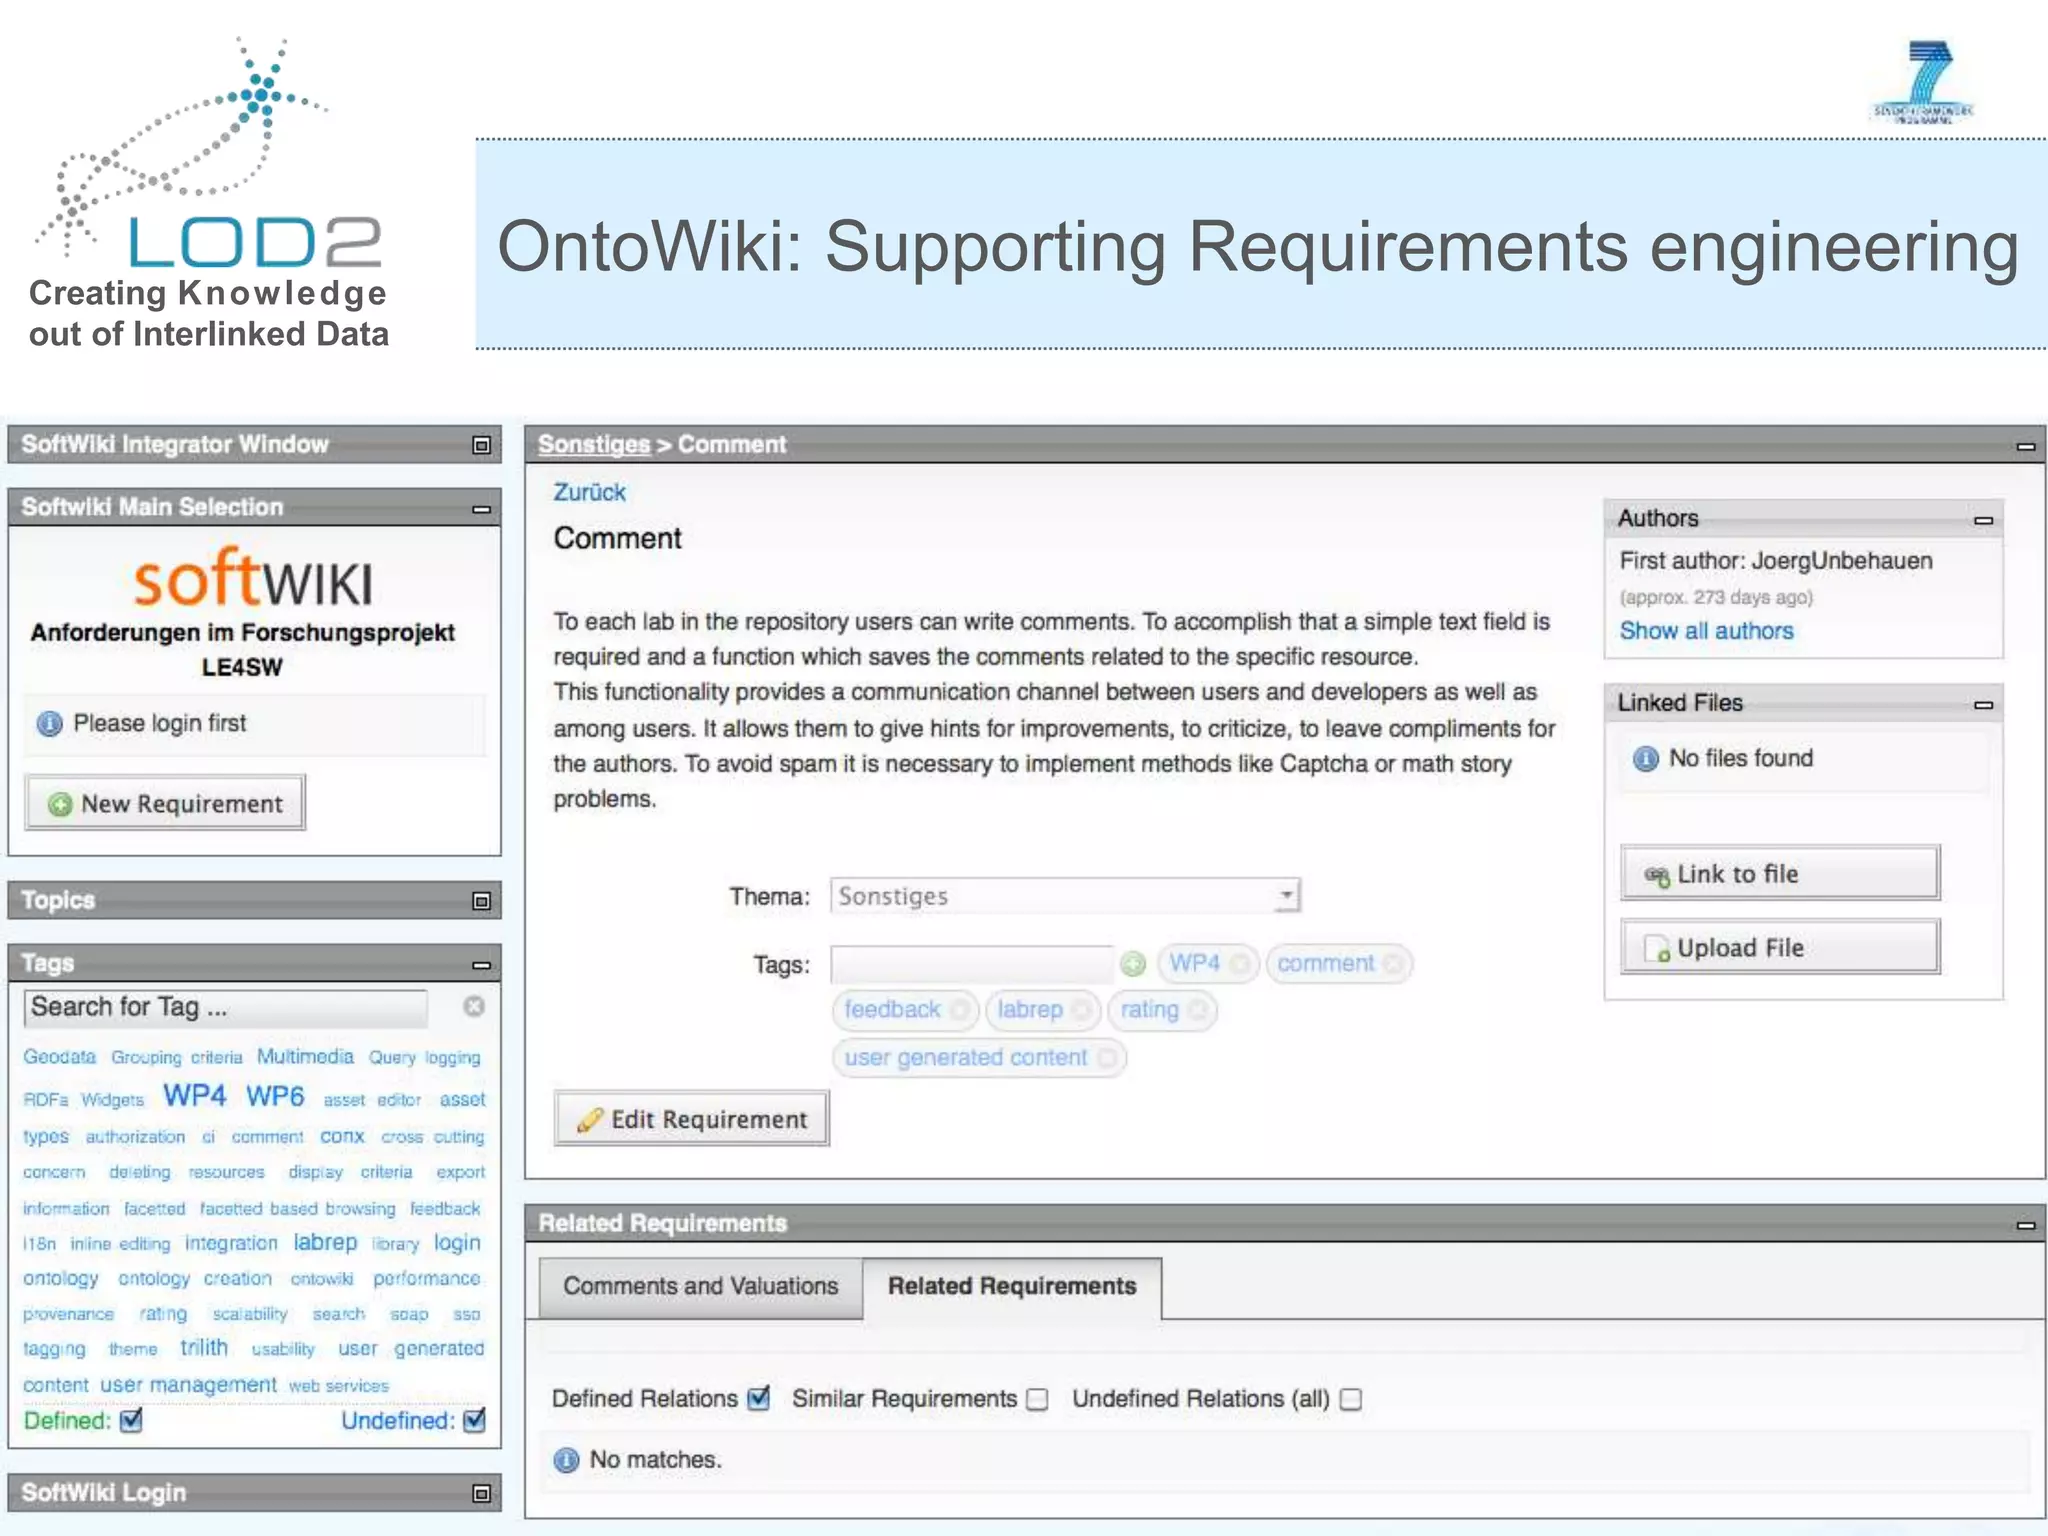The height and width of the screenshot is (1536, 2048).
Task: Select the trilith tag
Action: pos(204,1347)
